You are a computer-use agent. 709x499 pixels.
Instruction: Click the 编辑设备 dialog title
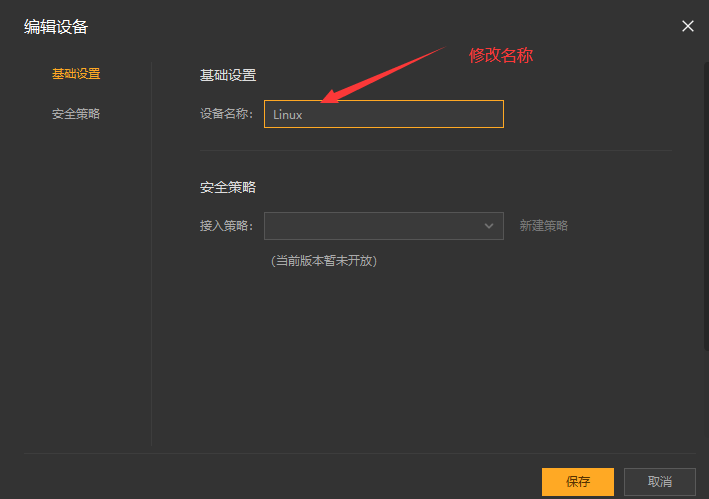pos(56,27)
